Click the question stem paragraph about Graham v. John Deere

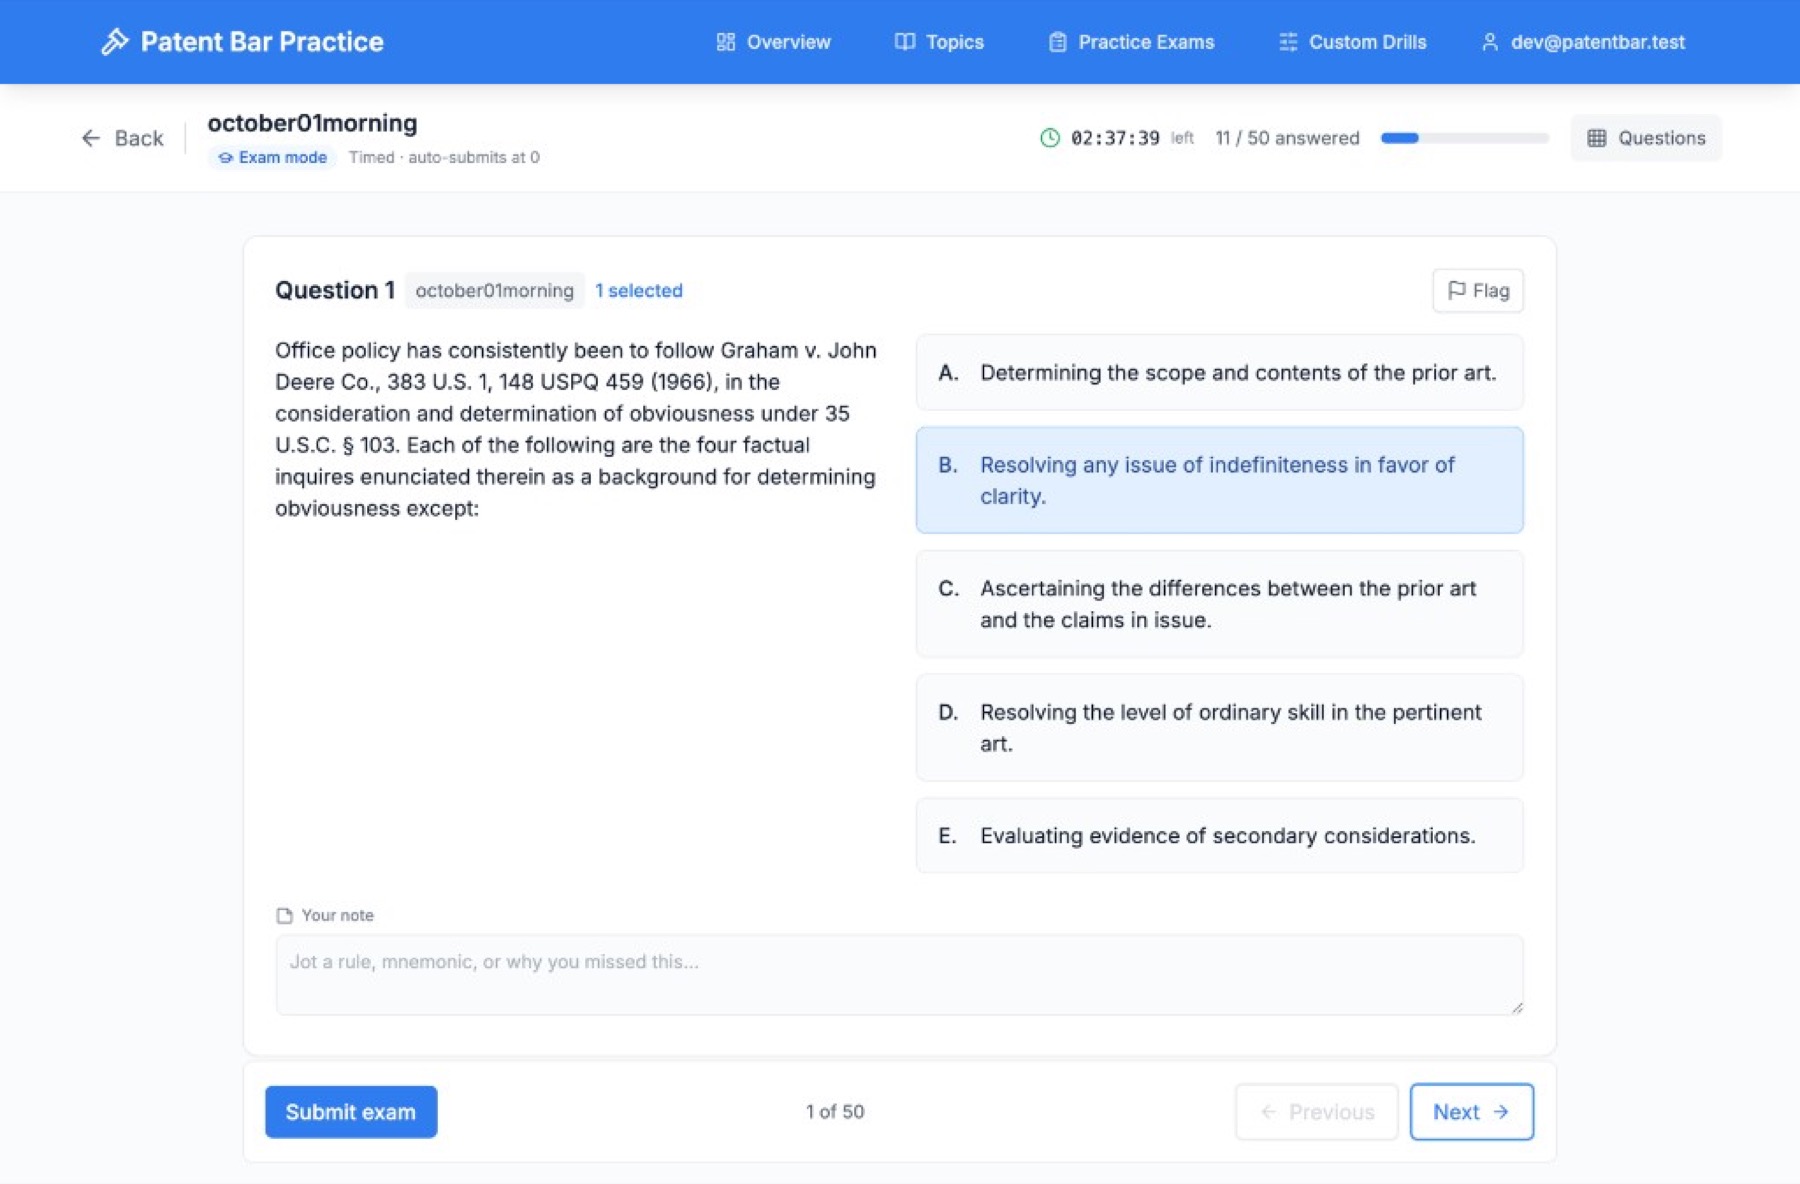pos(576,429)
